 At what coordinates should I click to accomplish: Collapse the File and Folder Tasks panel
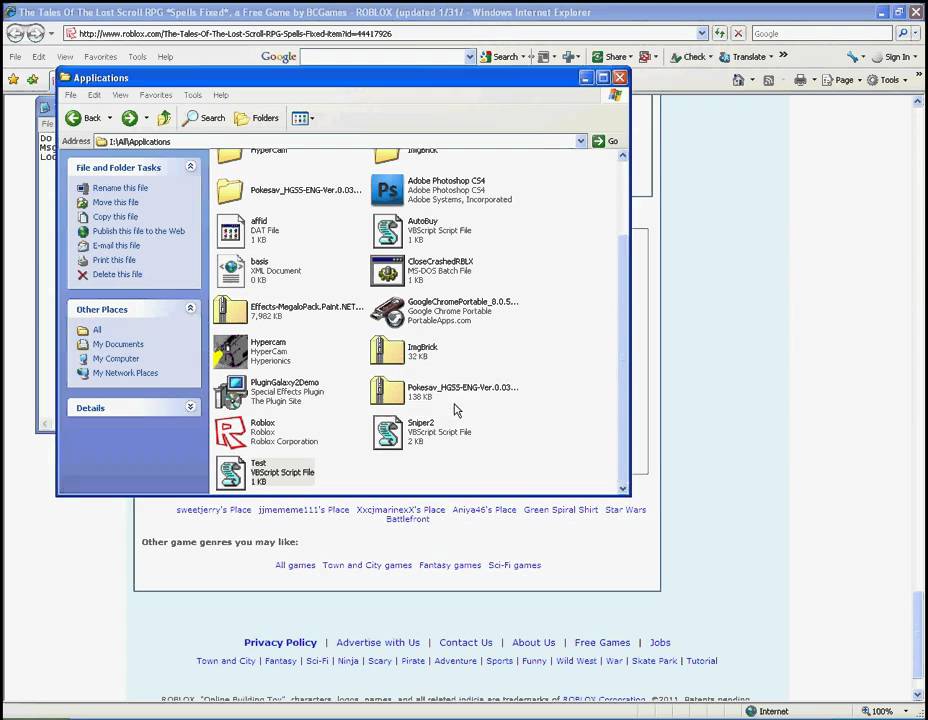[x=191, y=167]
